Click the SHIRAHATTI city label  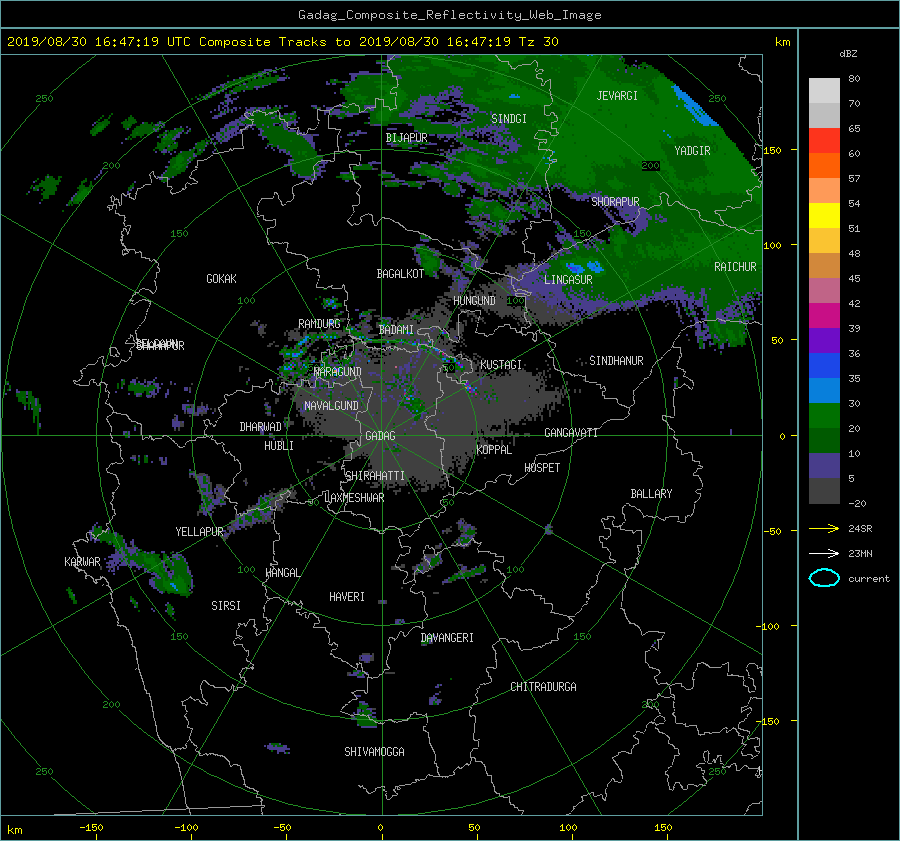pyautogui.click(x=375, y=476)
